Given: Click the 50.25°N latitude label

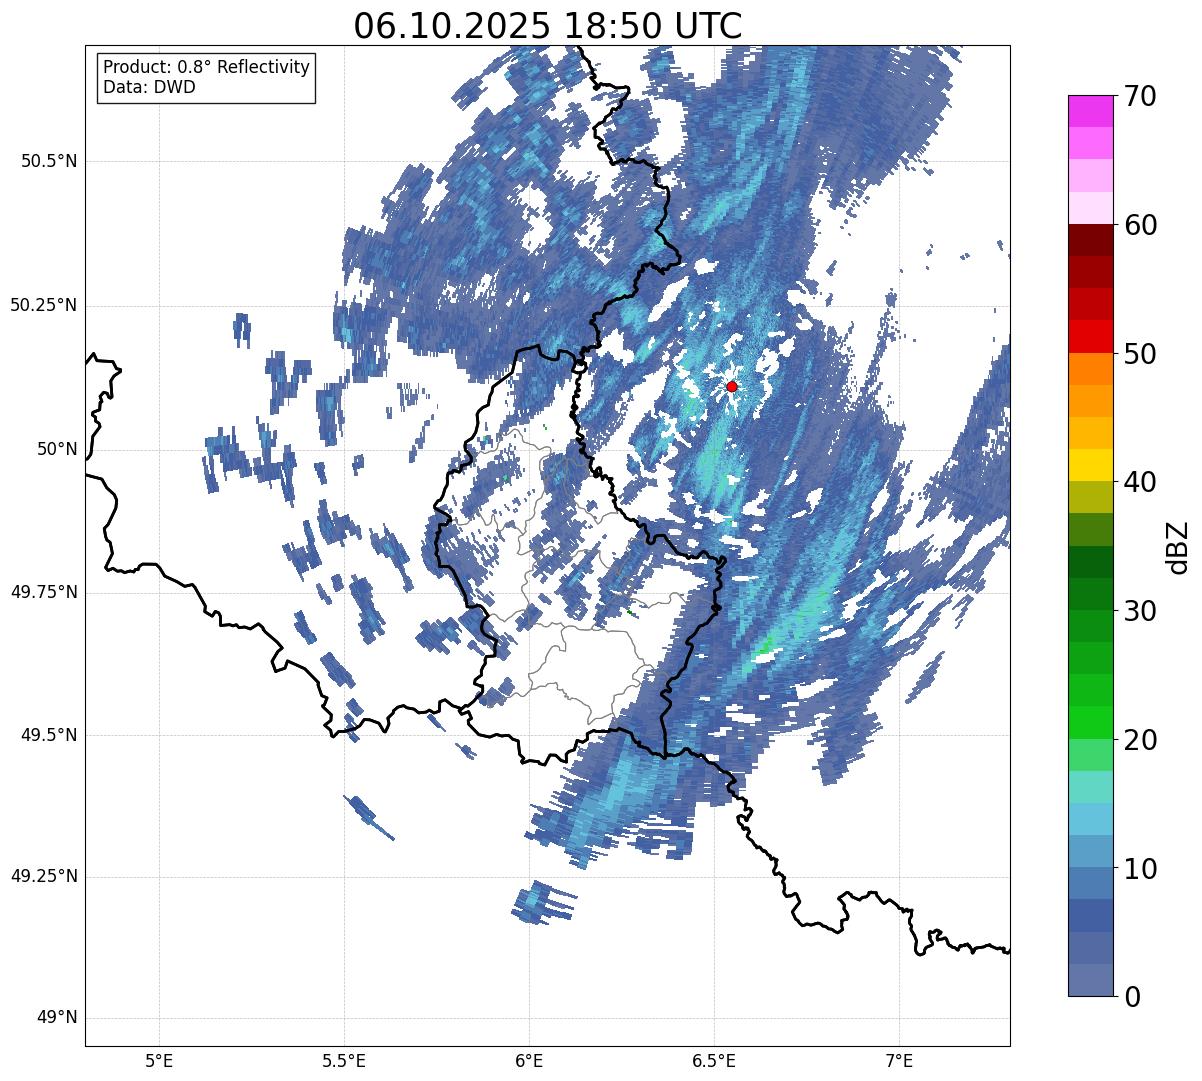Looking at the screenshot, I should pyautogui.click(x=43, y=305).
